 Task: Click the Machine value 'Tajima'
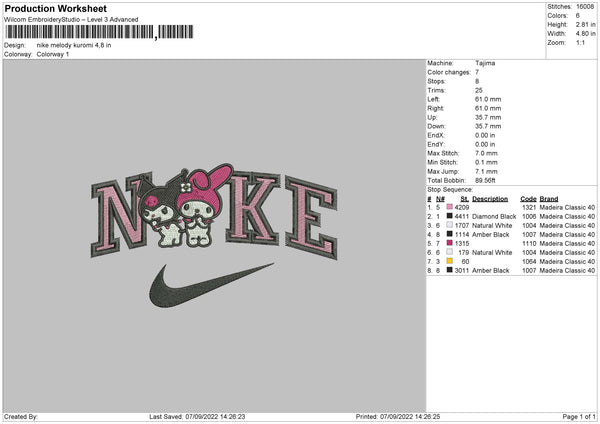(x=485, y=63)
